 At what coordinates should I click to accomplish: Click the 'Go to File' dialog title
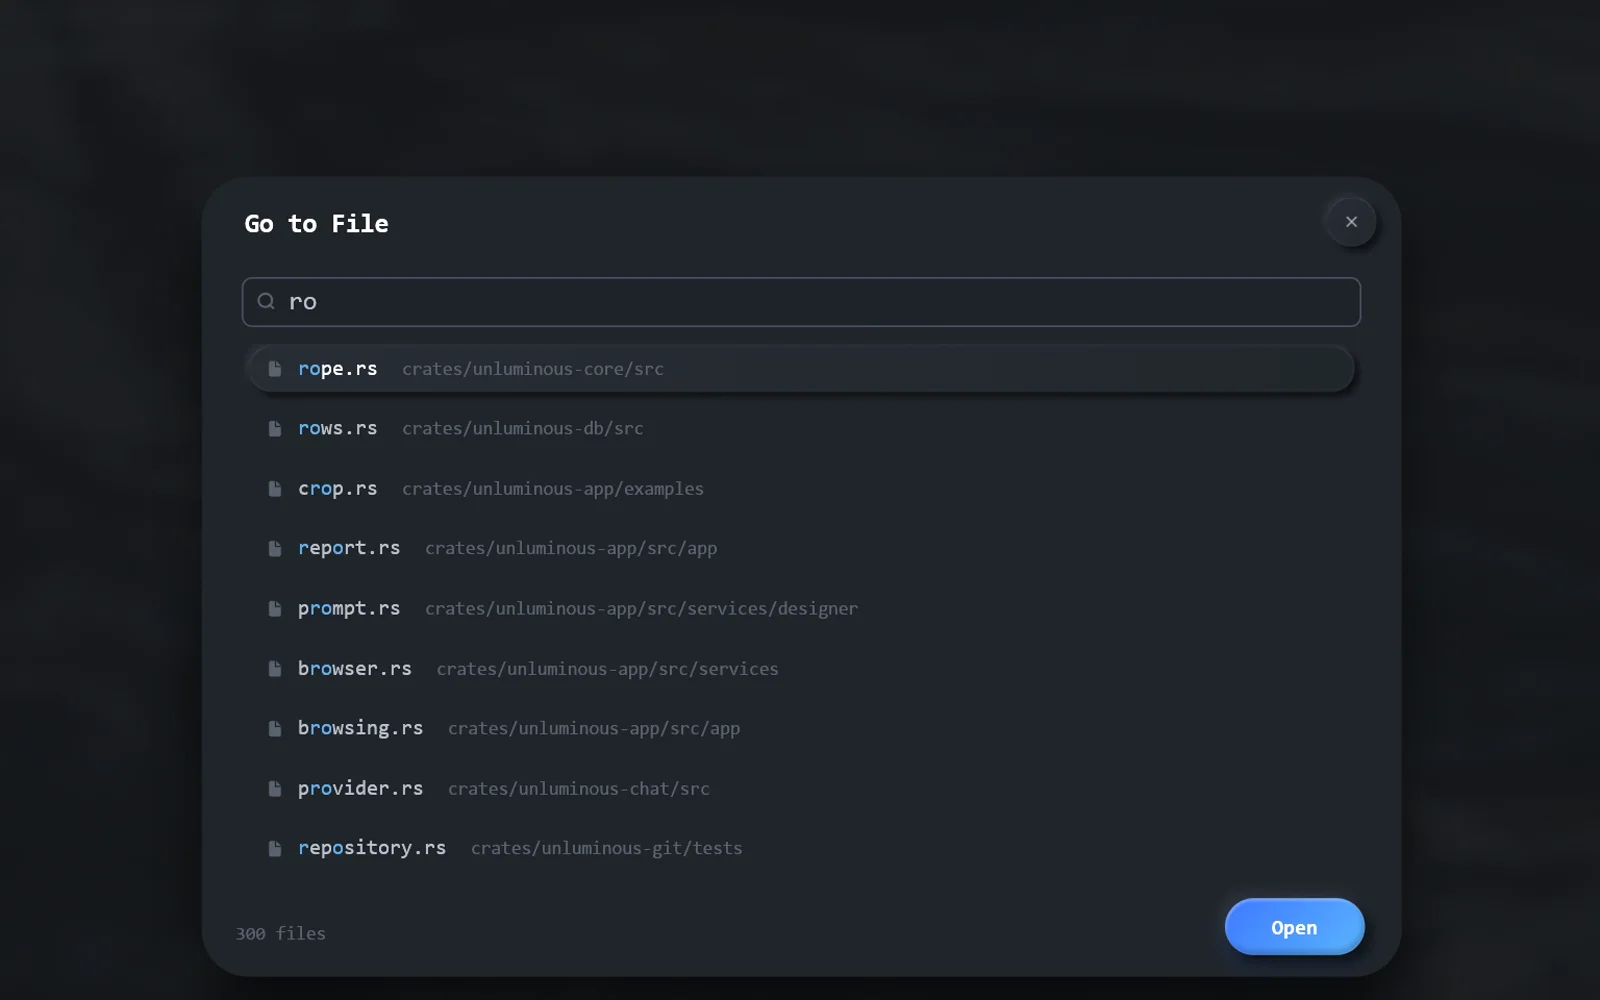click(317, 223)
